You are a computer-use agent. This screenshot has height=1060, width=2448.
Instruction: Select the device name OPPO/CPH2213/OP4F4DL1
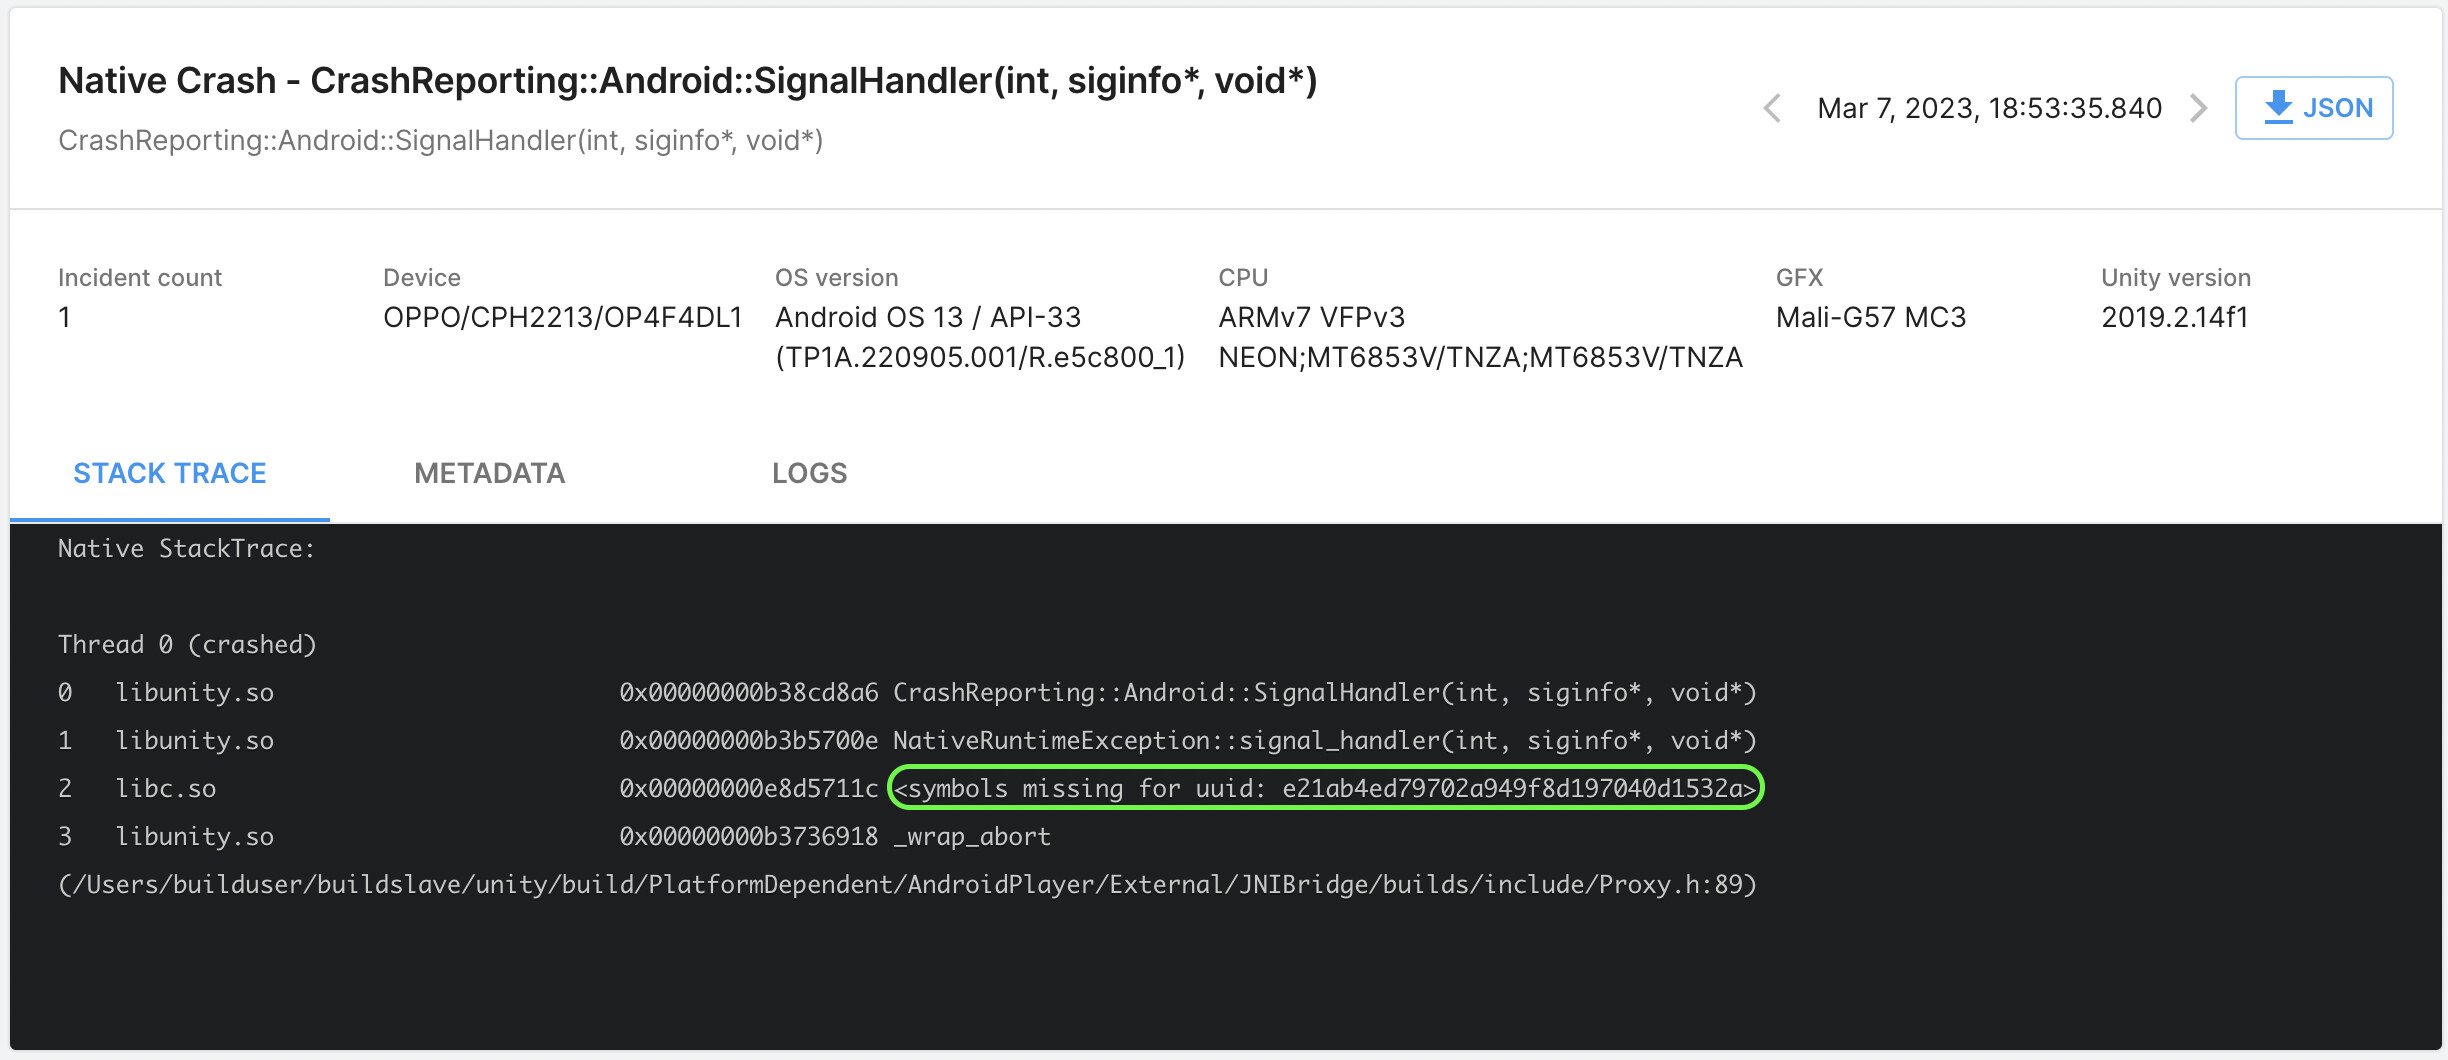point(564,317)
